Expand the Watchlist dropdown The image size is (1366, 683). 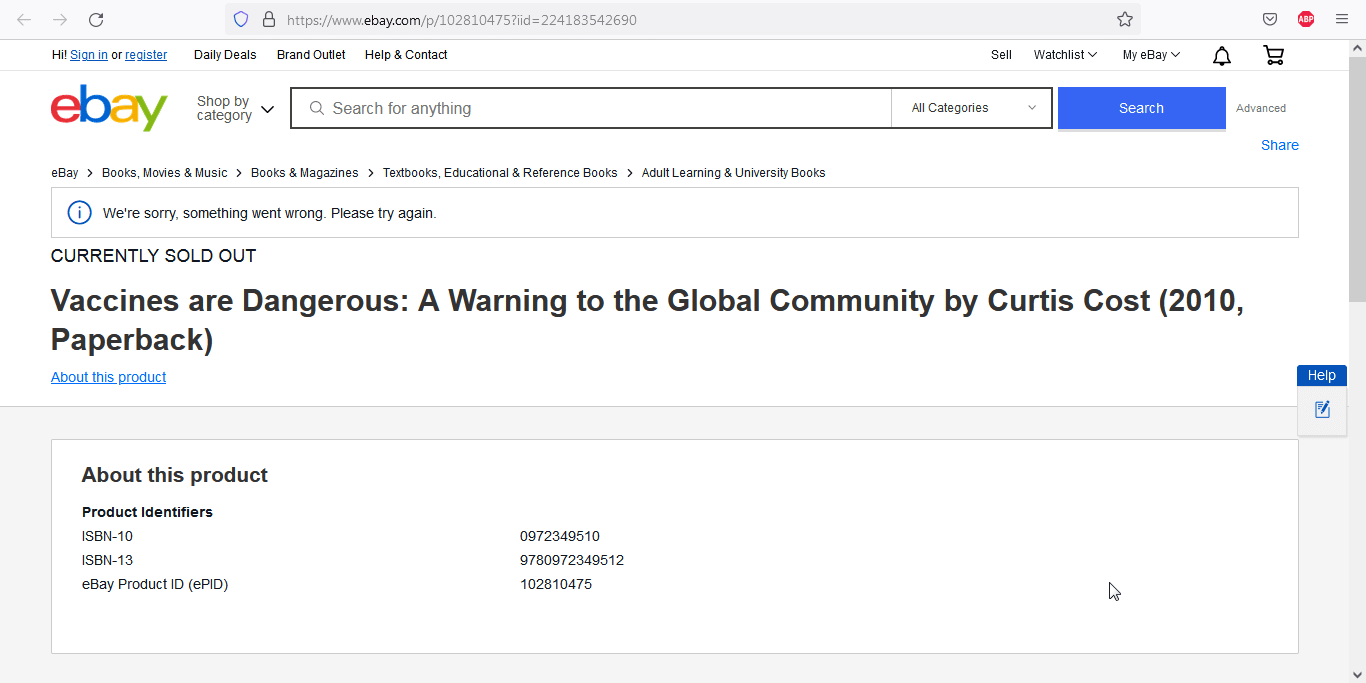[1065, 55]
